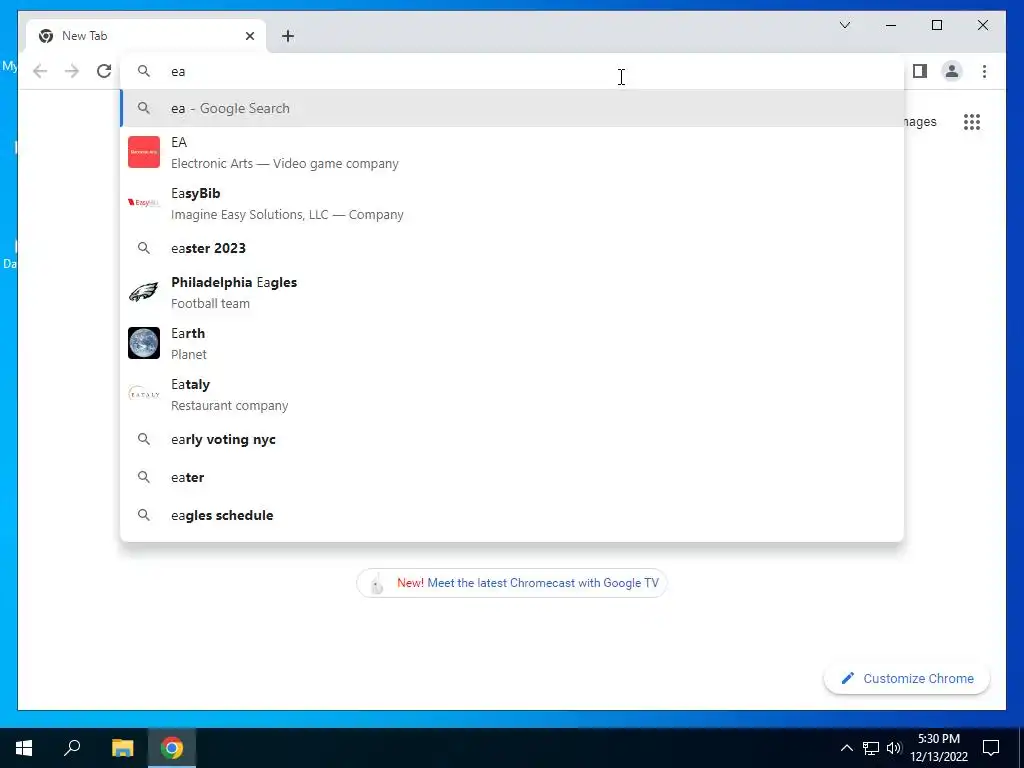Click the pencil icon on Customize Chrome

[x=847, y=679]
